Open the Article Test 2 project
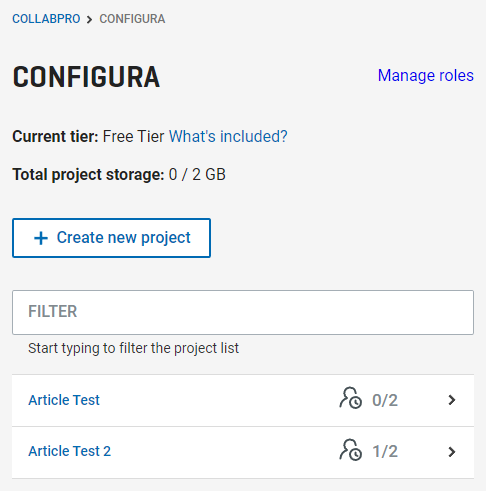The width and height of the screenshot is (486, 491). (70, 451)
